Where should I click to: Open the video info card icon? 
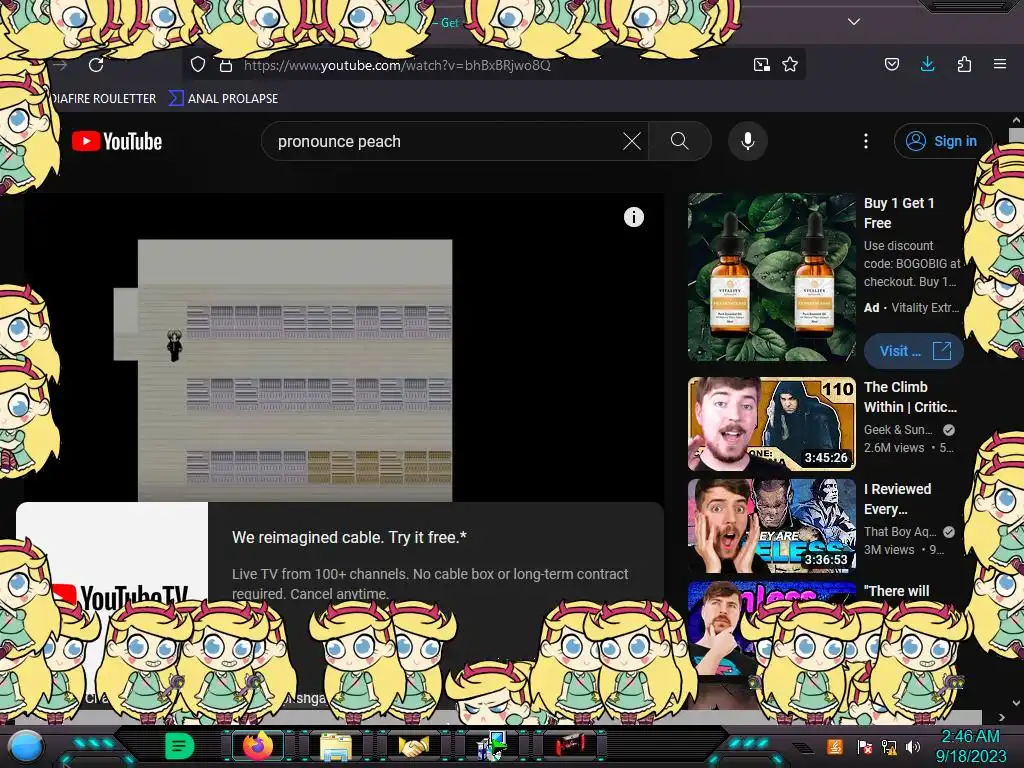[633, 217]
